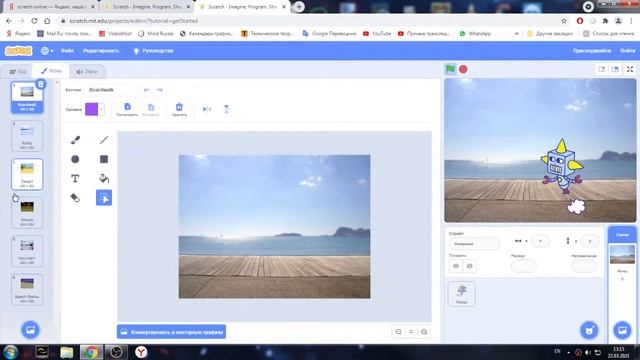Select the Rectangle tool
The width and height of the screenshot is (640, 360).
pos(104,159)
